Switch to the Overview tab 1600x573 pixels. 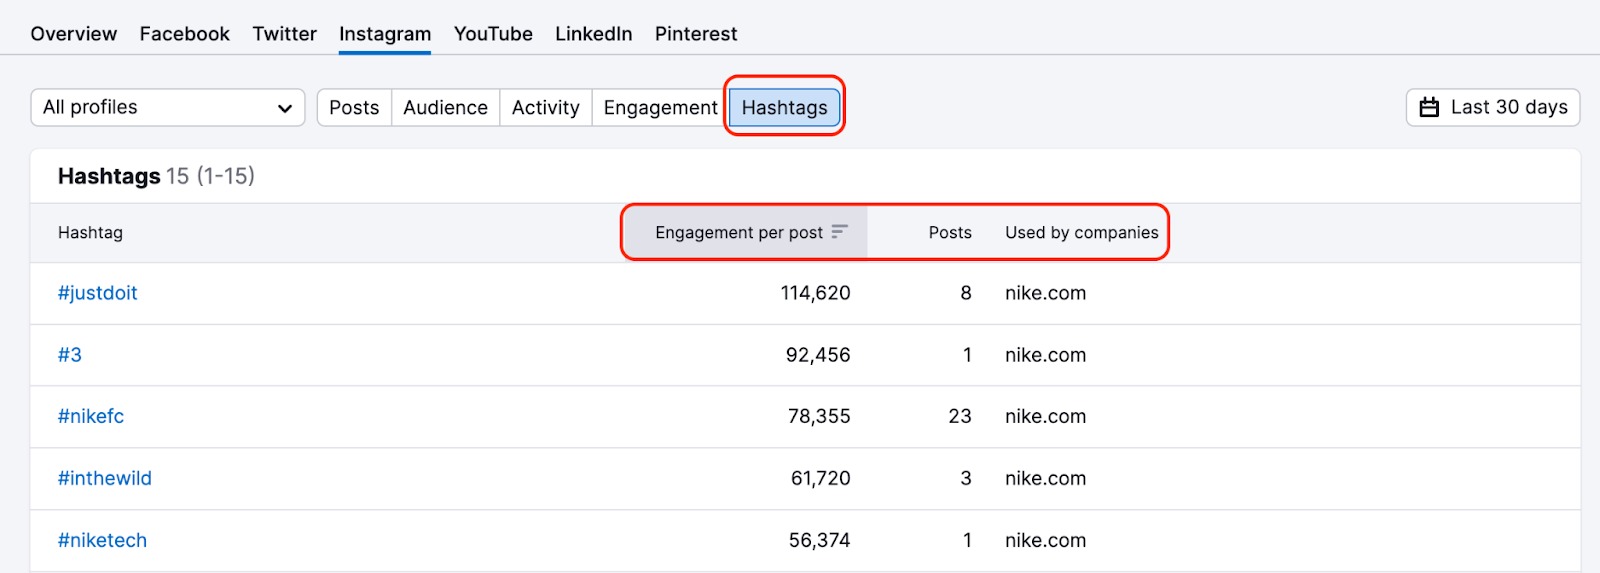click(x=73, y=34)
